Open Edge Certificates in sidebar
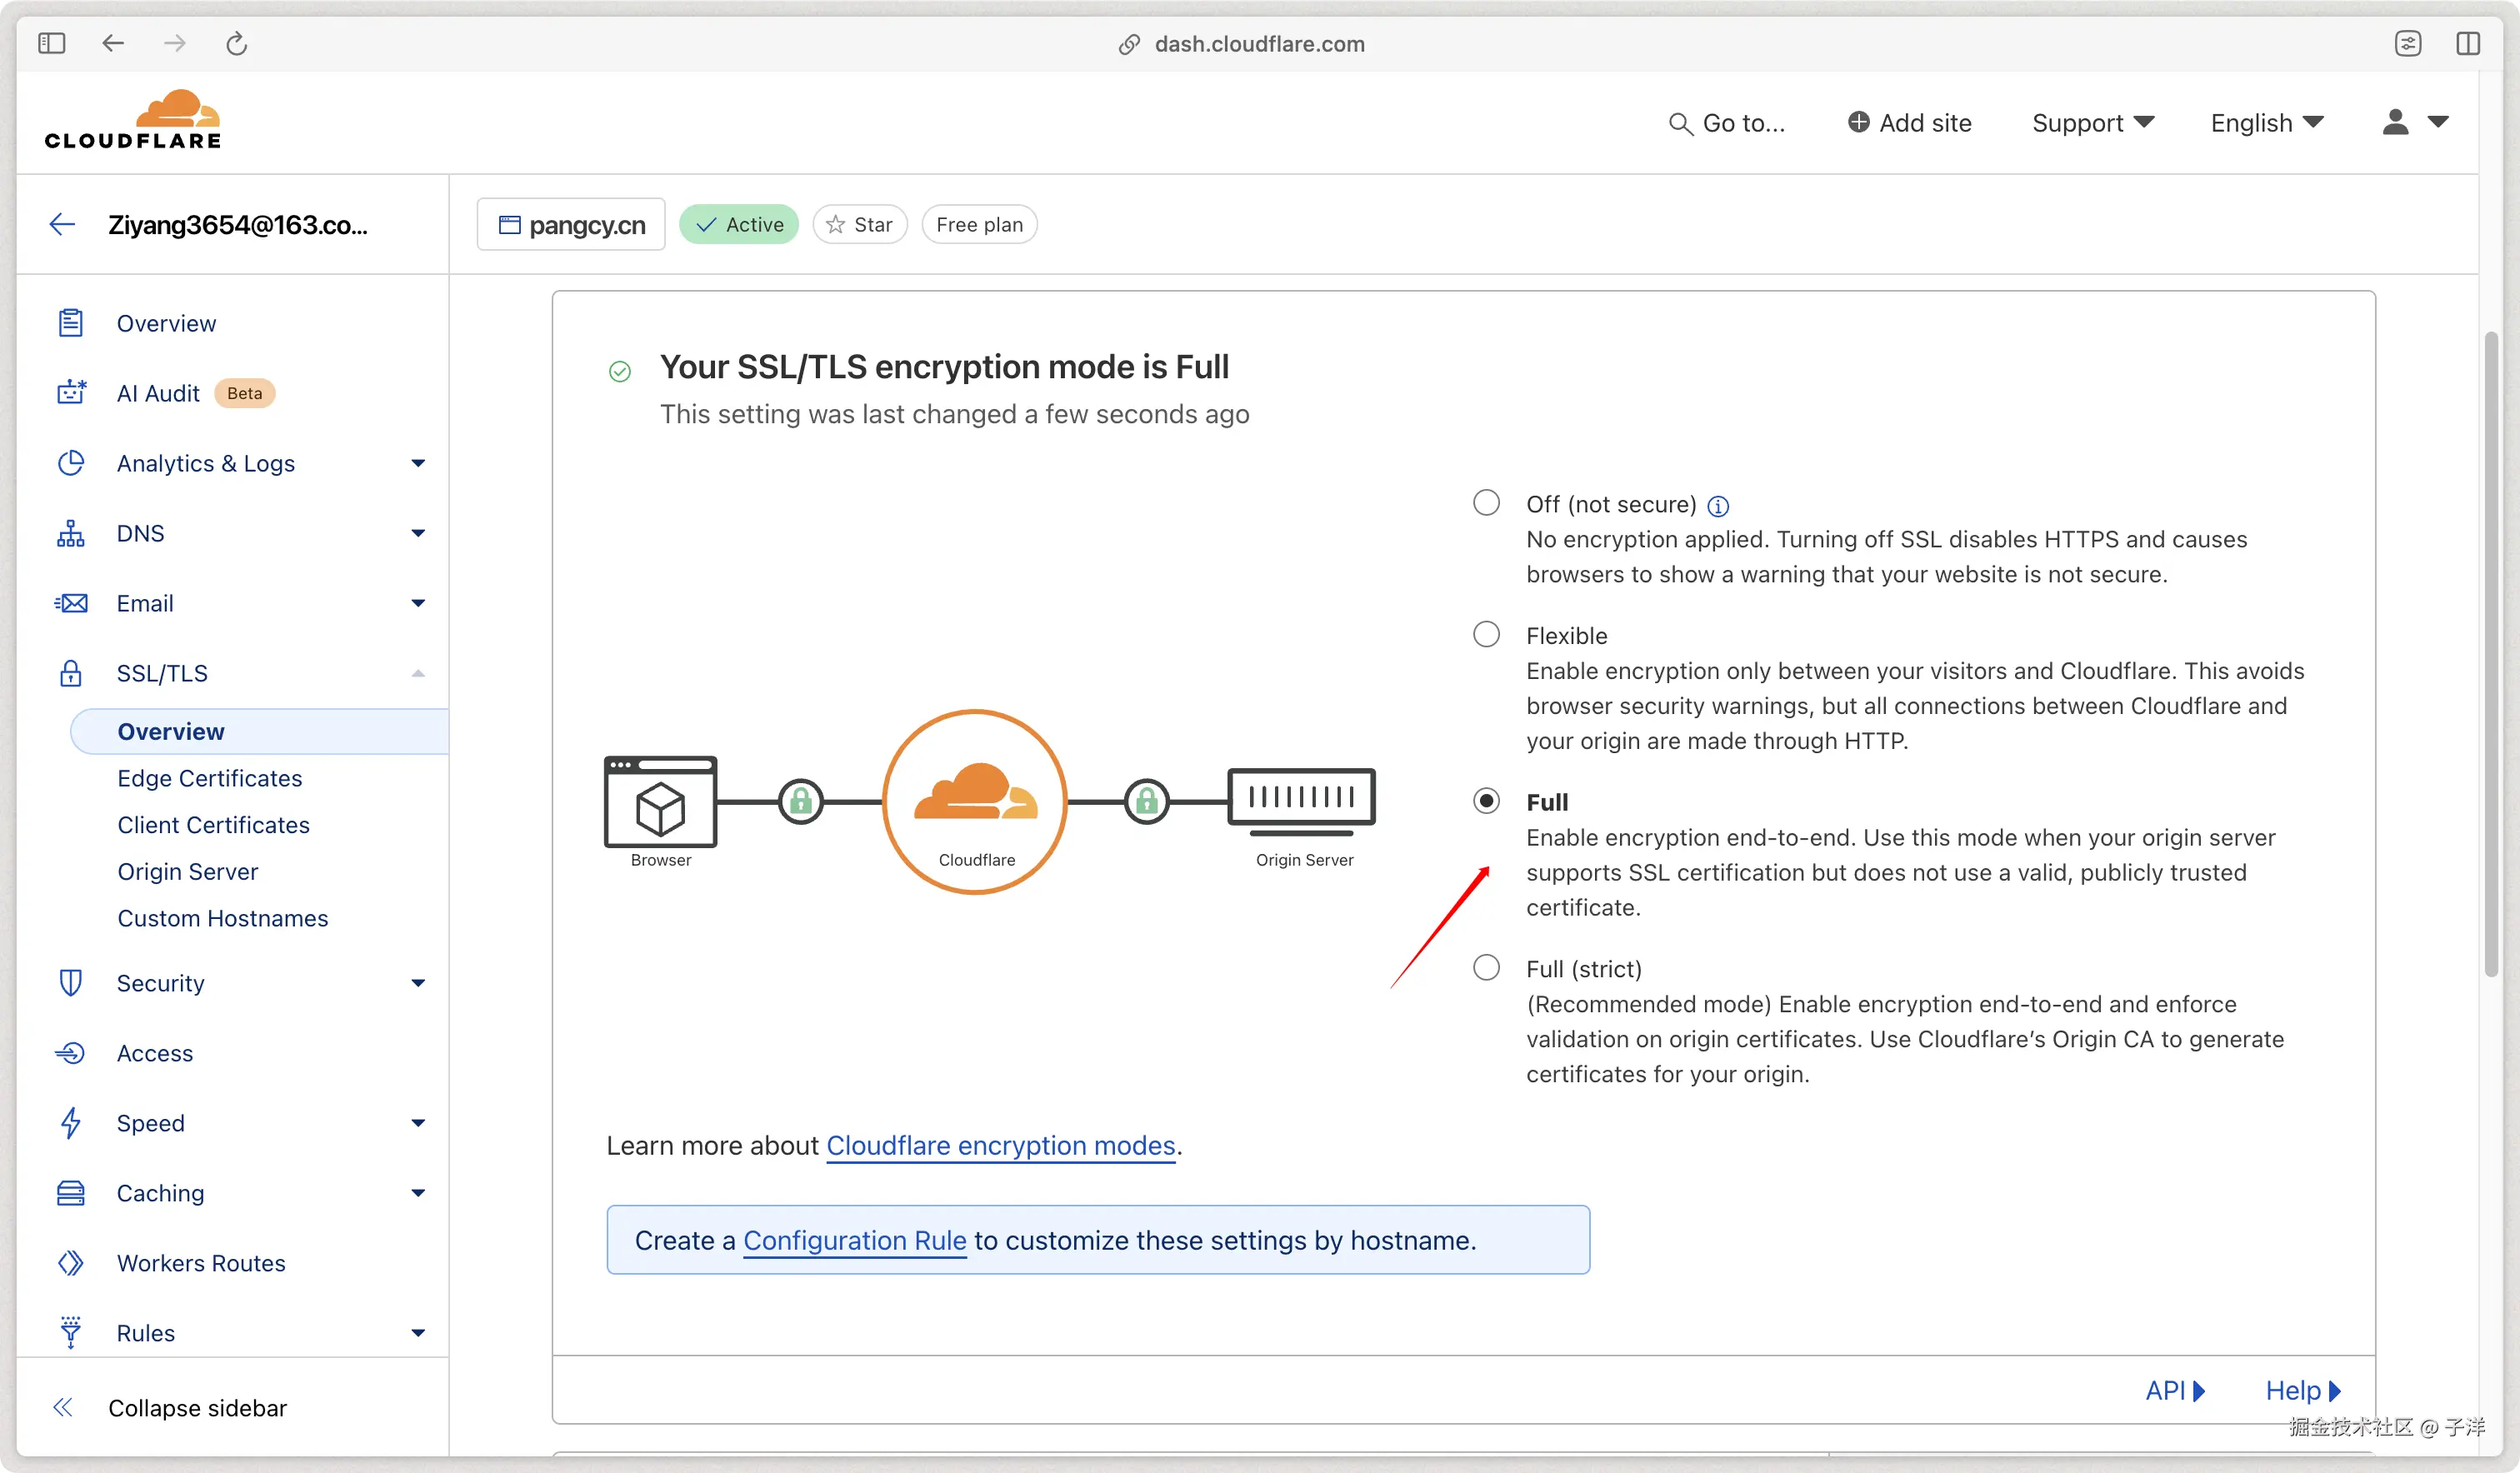This screenshot has height=1473, width=2520. point(209,778)
